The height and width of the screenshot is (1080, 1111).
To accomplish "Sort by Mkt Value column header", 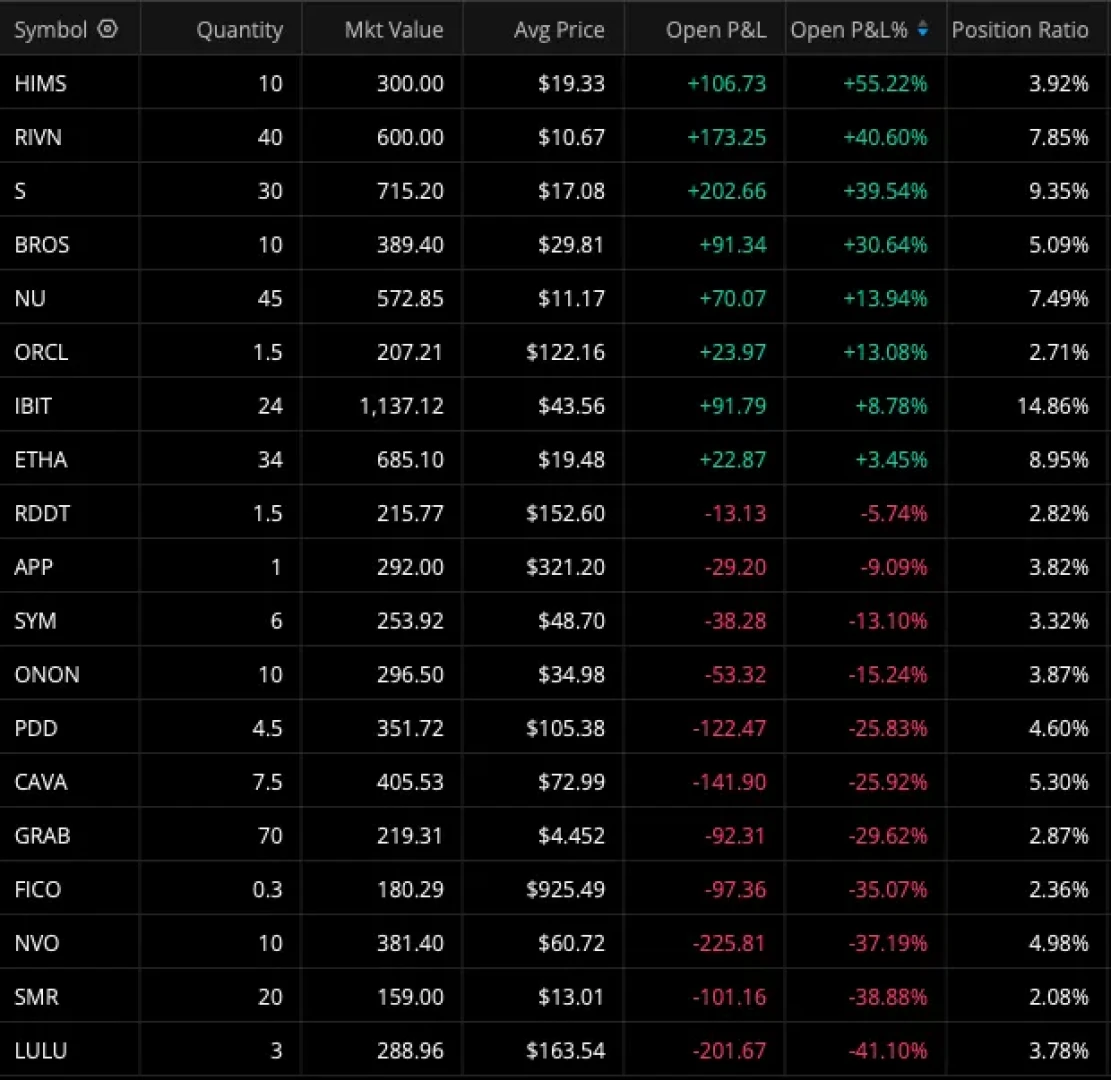I will pos(394,30).
